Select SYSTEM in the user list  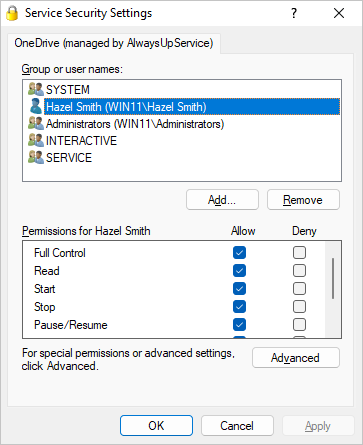pyautogui.click(x=68, y=90)
